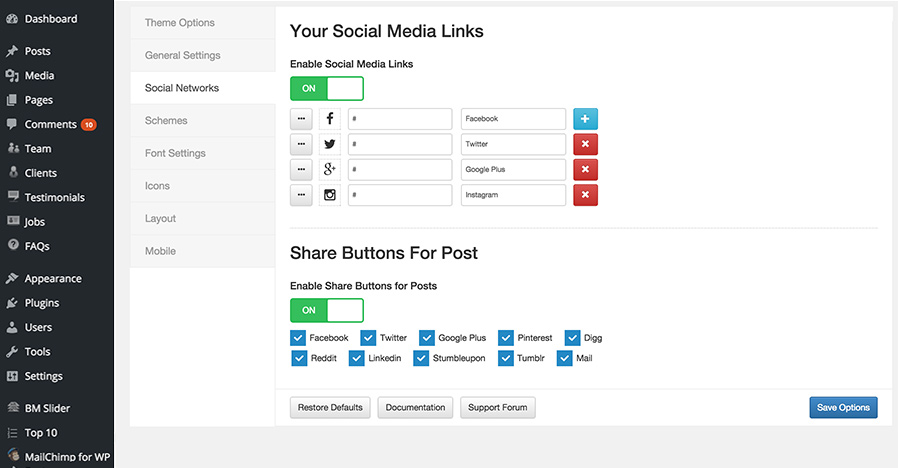Uncheck the Twitter share checkbox

(368, 338)
